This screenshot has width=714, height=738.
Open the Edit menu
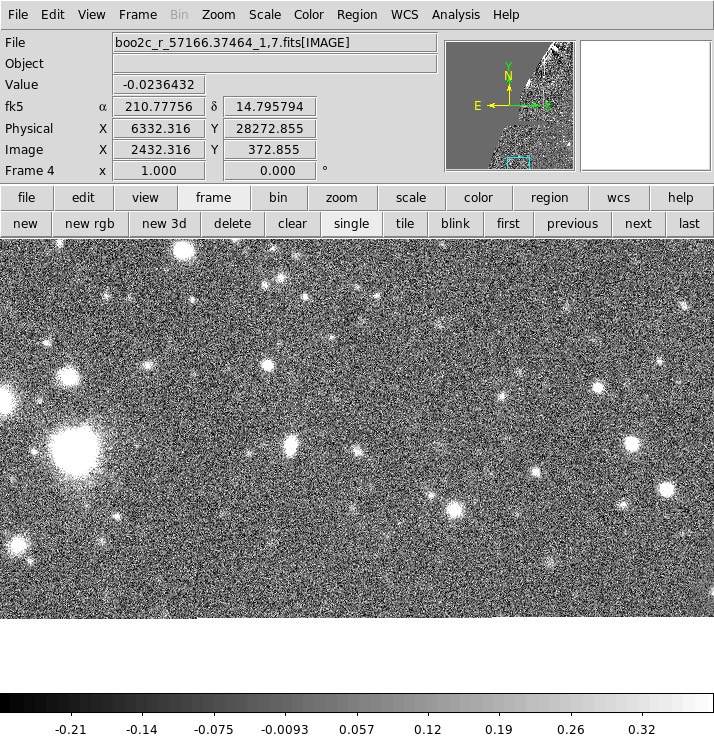(52, 15)
